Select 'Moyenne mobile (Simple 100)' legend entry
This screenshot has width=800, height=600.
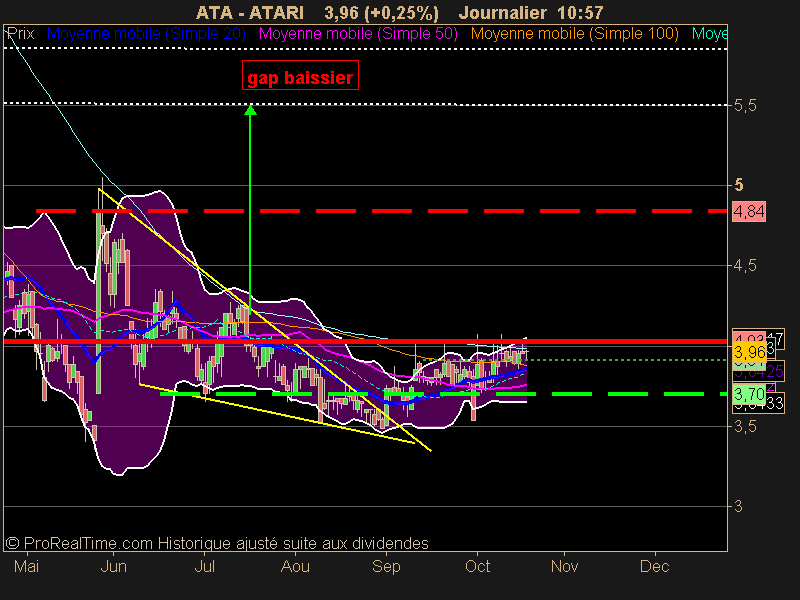[x=574, y=34]
